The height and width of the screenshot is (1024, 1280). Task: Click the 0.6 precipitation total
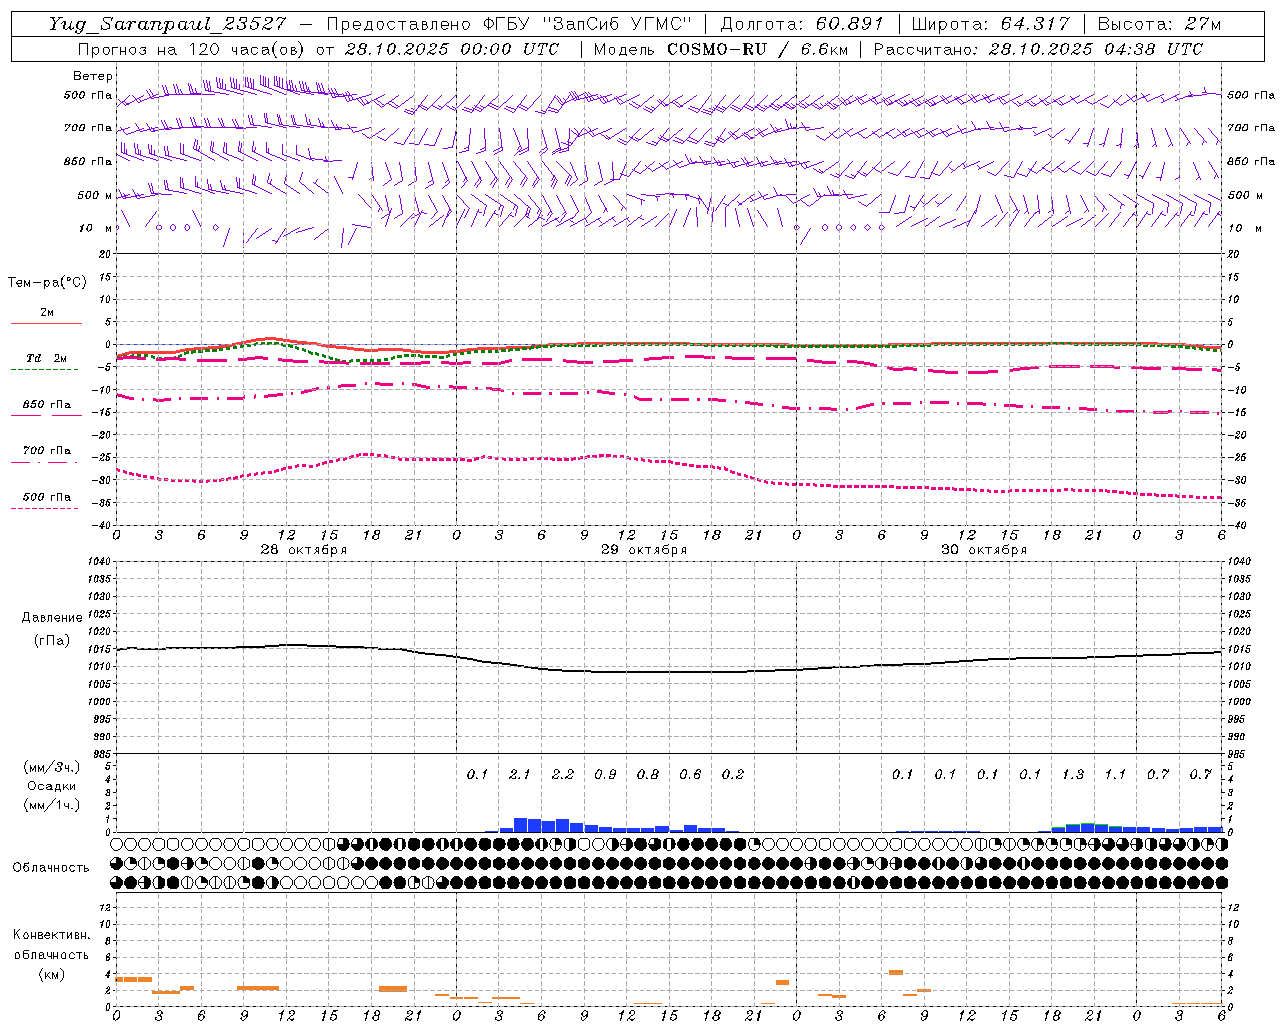coord(690,774)
